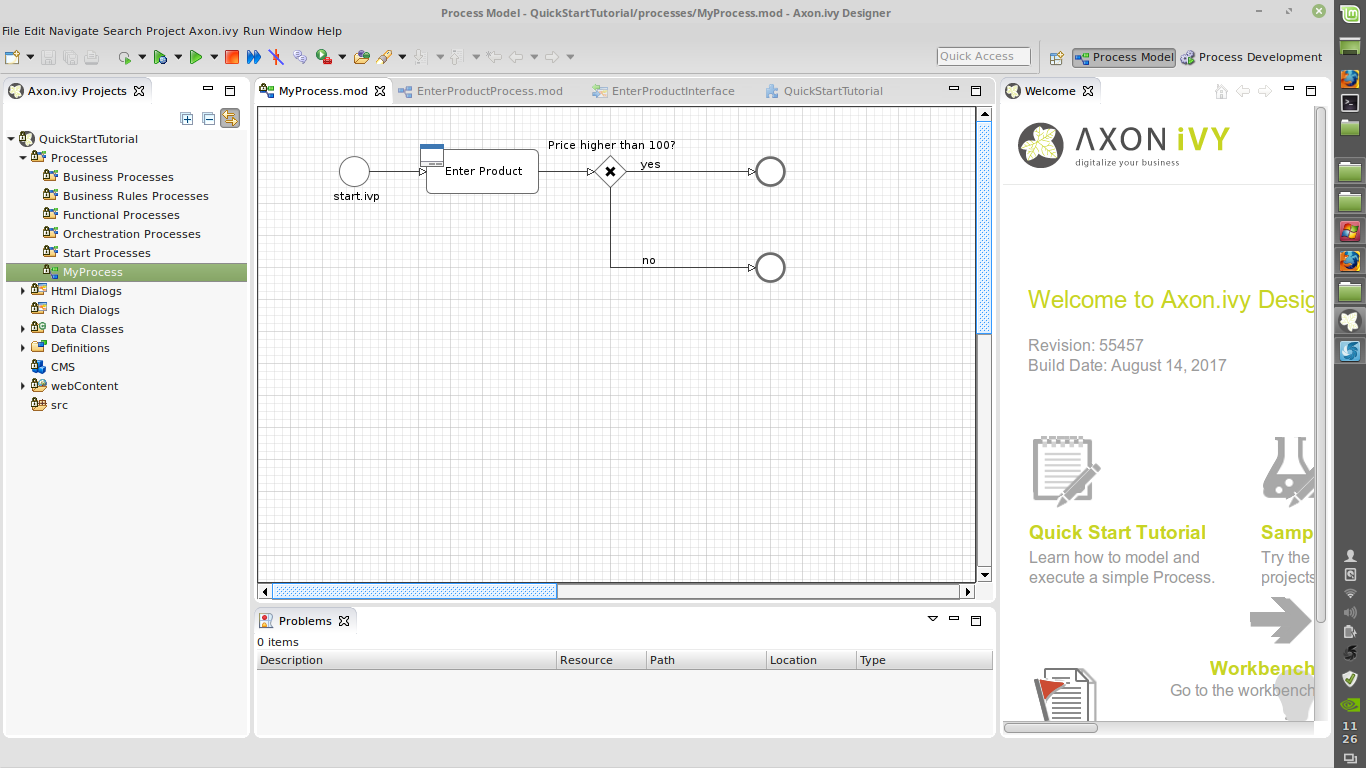Open the Linux Mint menu icon

pos(1350,14)
